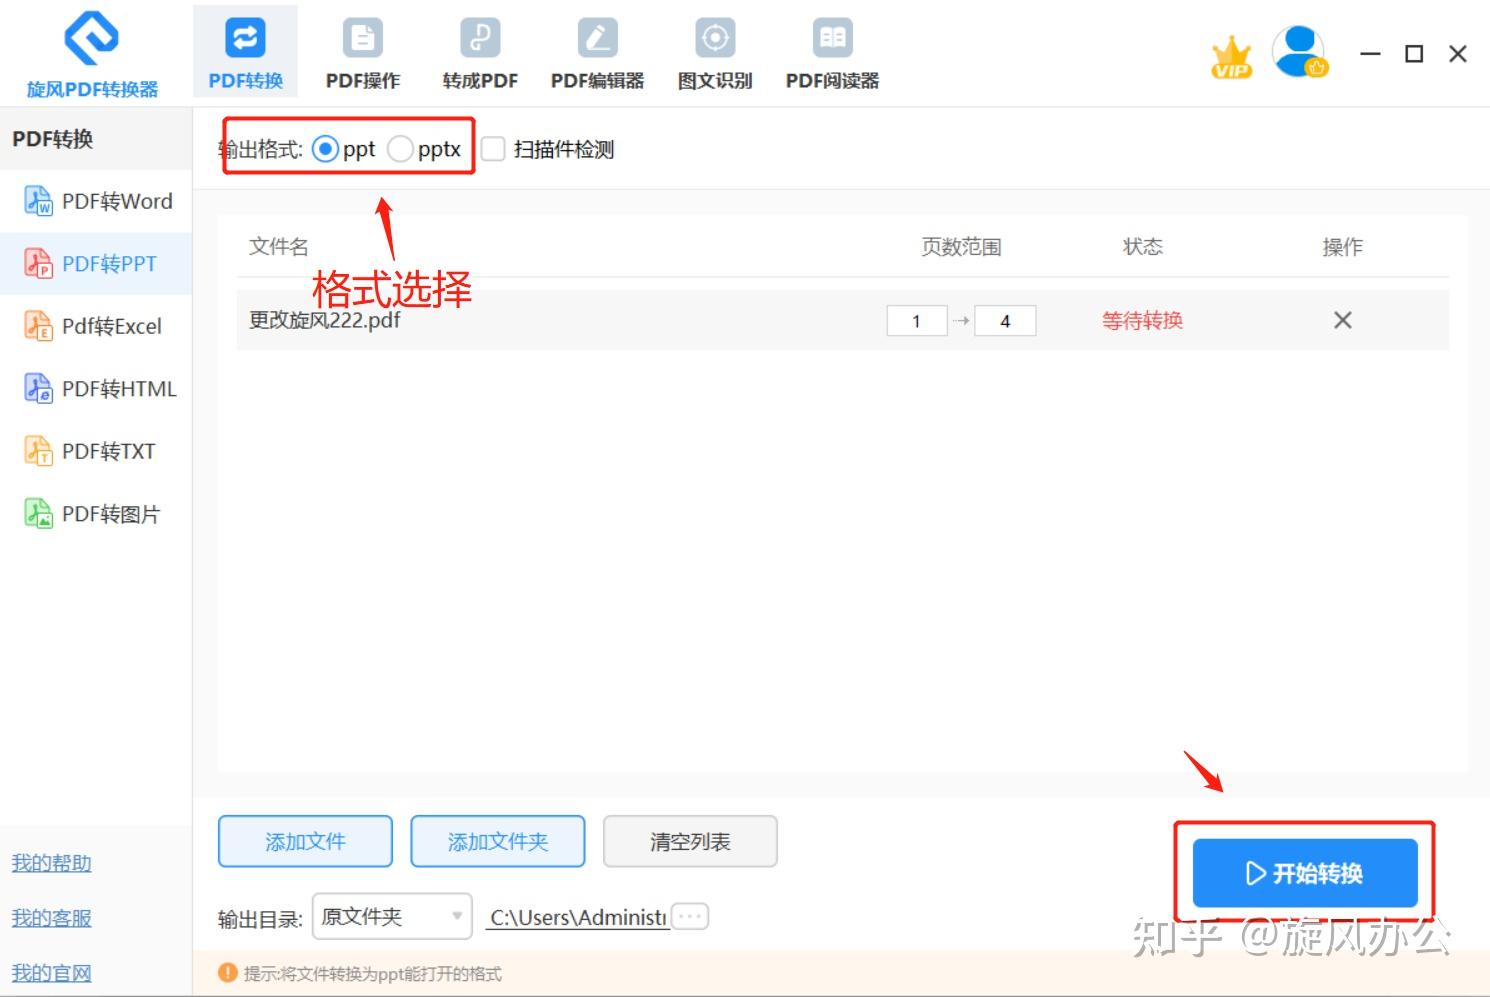Select PDF转Word in the sidebar

point(96,201)
